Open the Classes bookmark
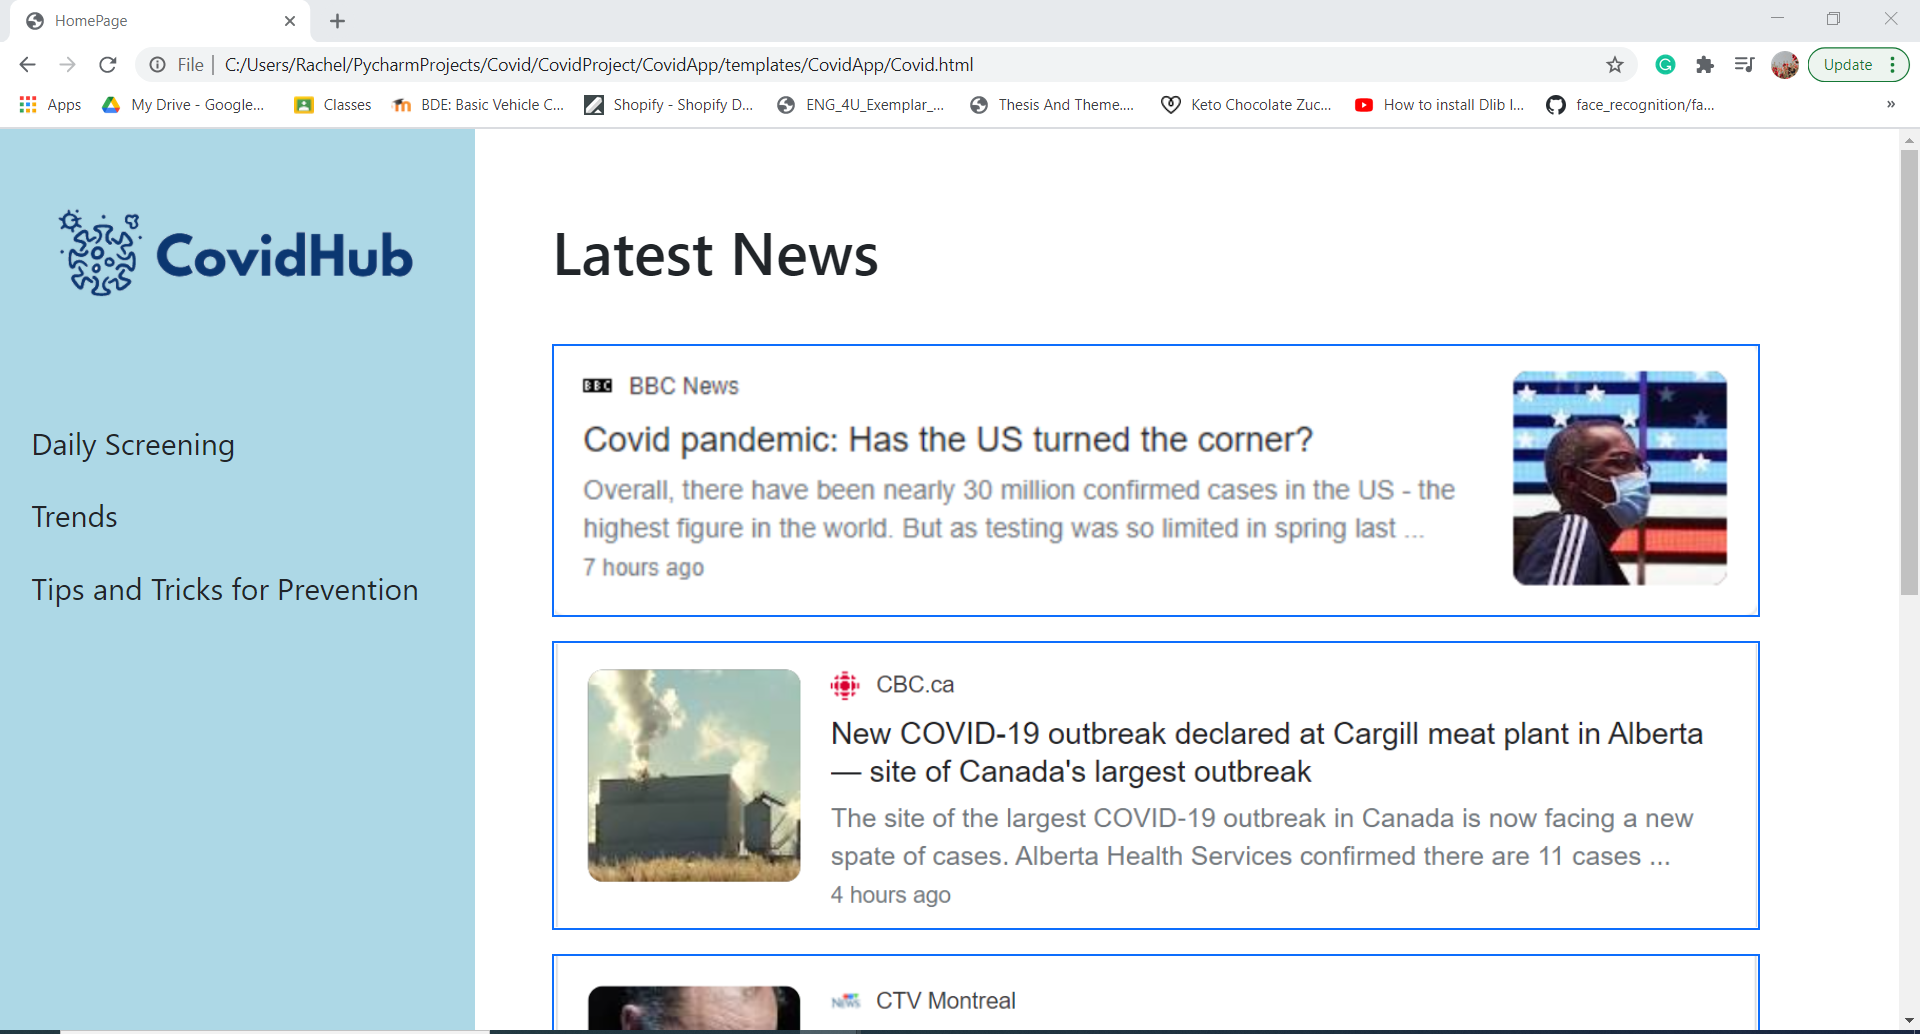The image size is (1920, 1034). coord(332,104)
